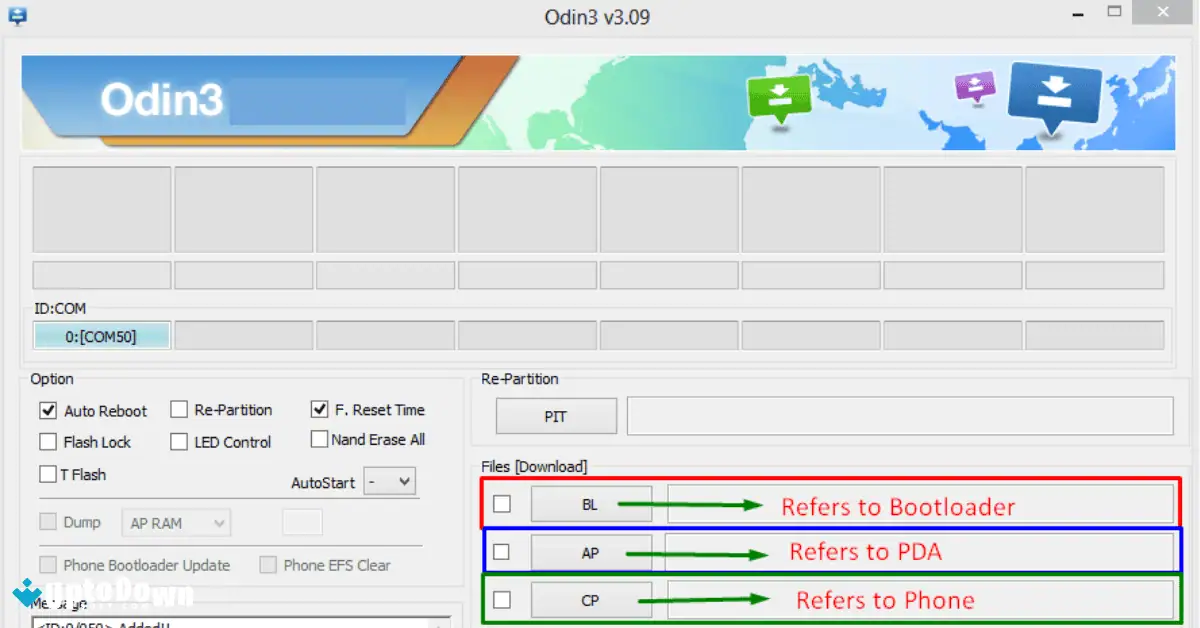Enable Nand Erase All
The image size is (1200, 628).
320,438
